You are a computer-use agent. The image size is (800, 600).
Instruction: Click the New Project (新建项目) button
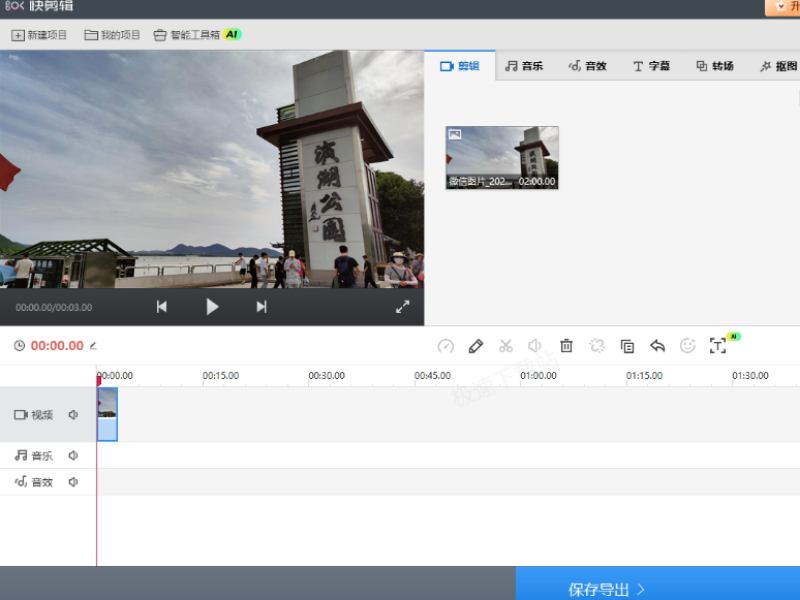point(39,35)
